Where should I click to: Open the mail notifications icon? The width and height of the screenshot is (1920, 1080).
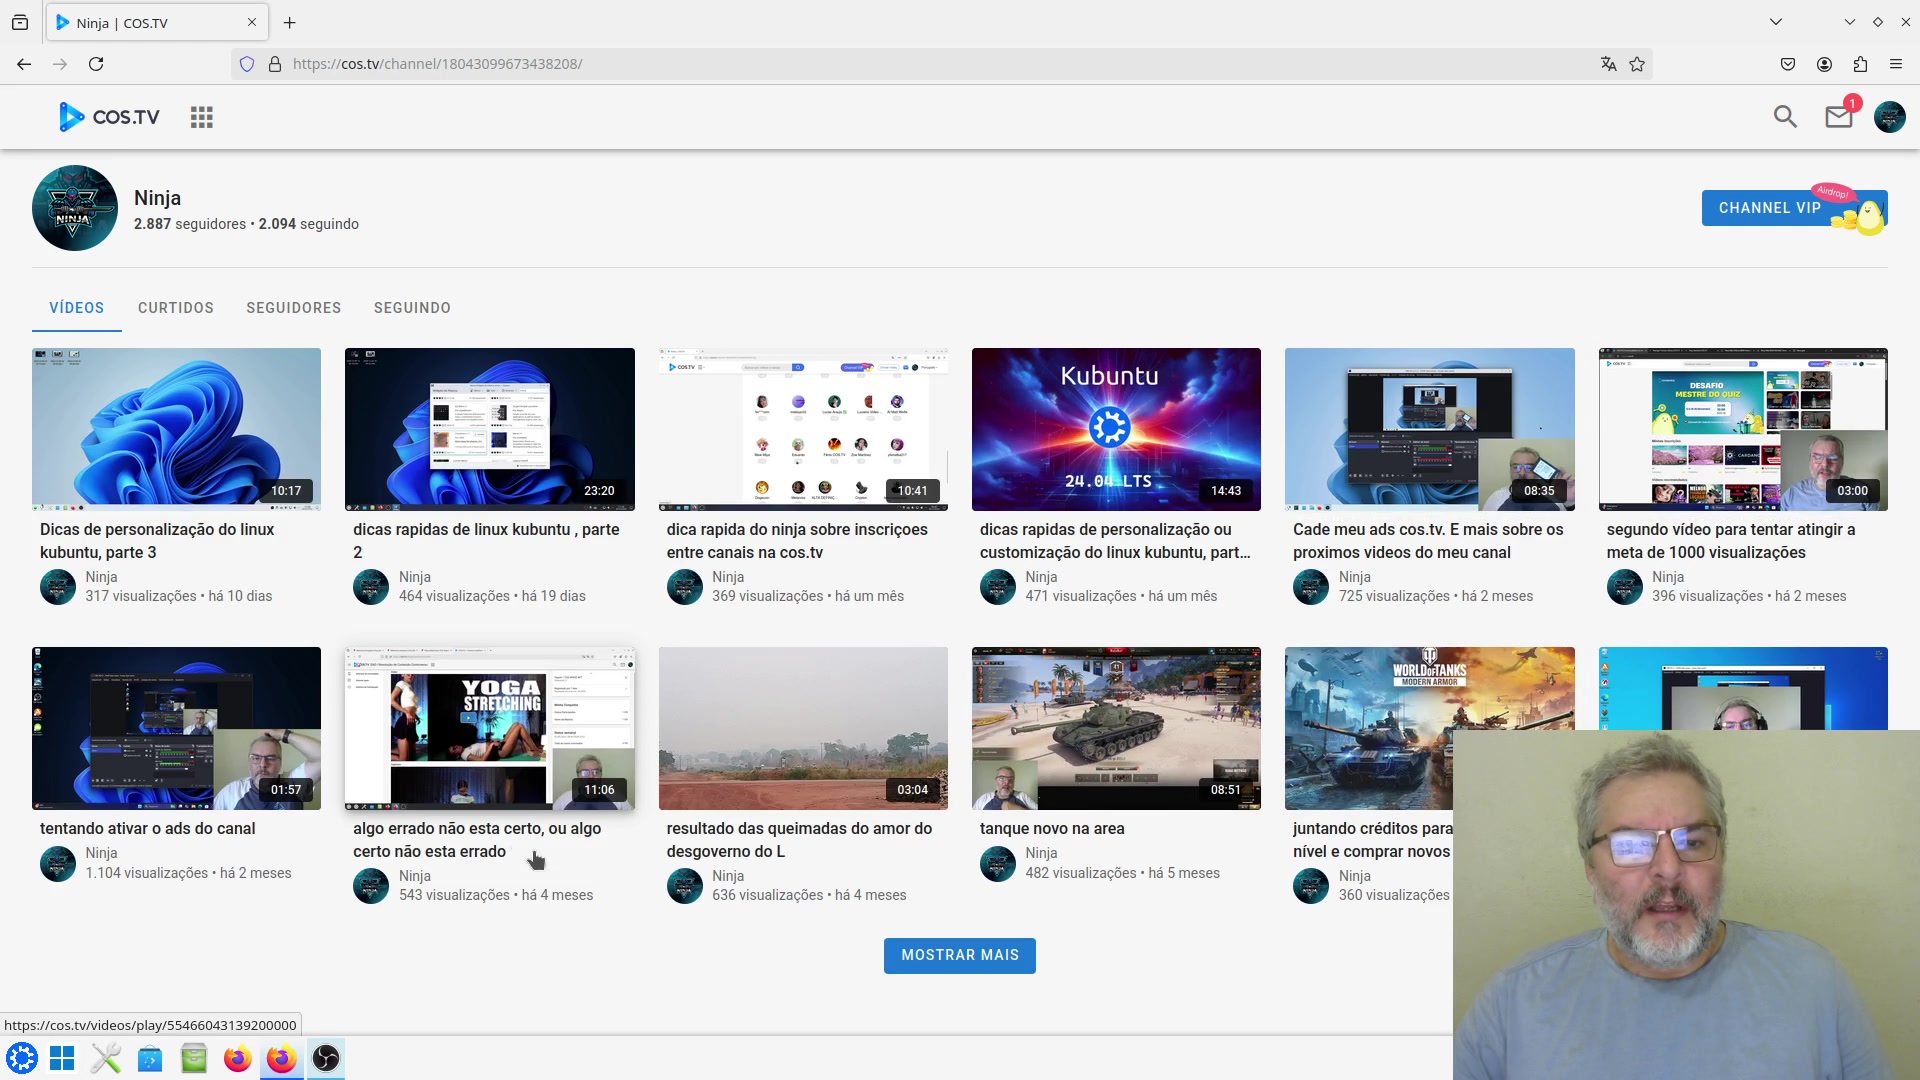tap(1838, 117)
